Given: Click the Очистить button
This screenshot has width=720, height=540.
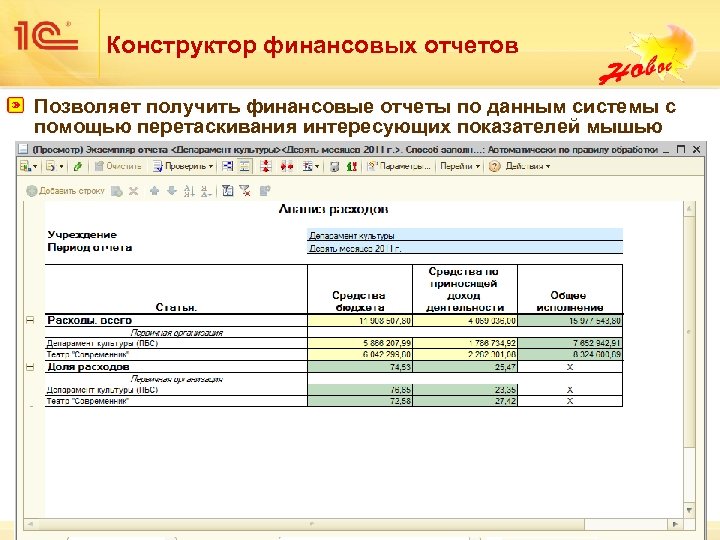Looking at the screenshot, I should tap(118, 166).
